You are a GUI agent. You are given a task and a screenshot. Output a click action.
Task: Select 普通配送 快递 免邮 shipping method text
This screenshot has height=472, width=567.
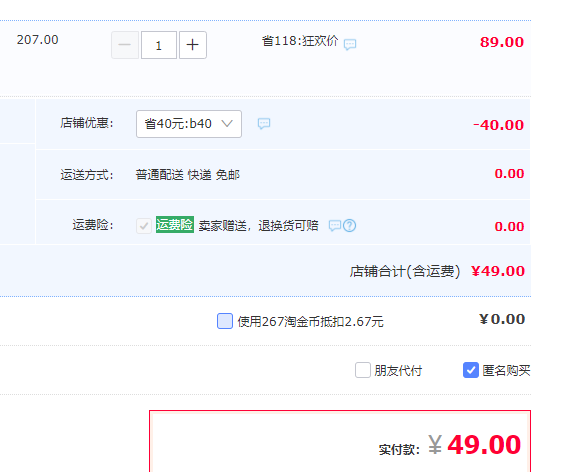point(188,175)
